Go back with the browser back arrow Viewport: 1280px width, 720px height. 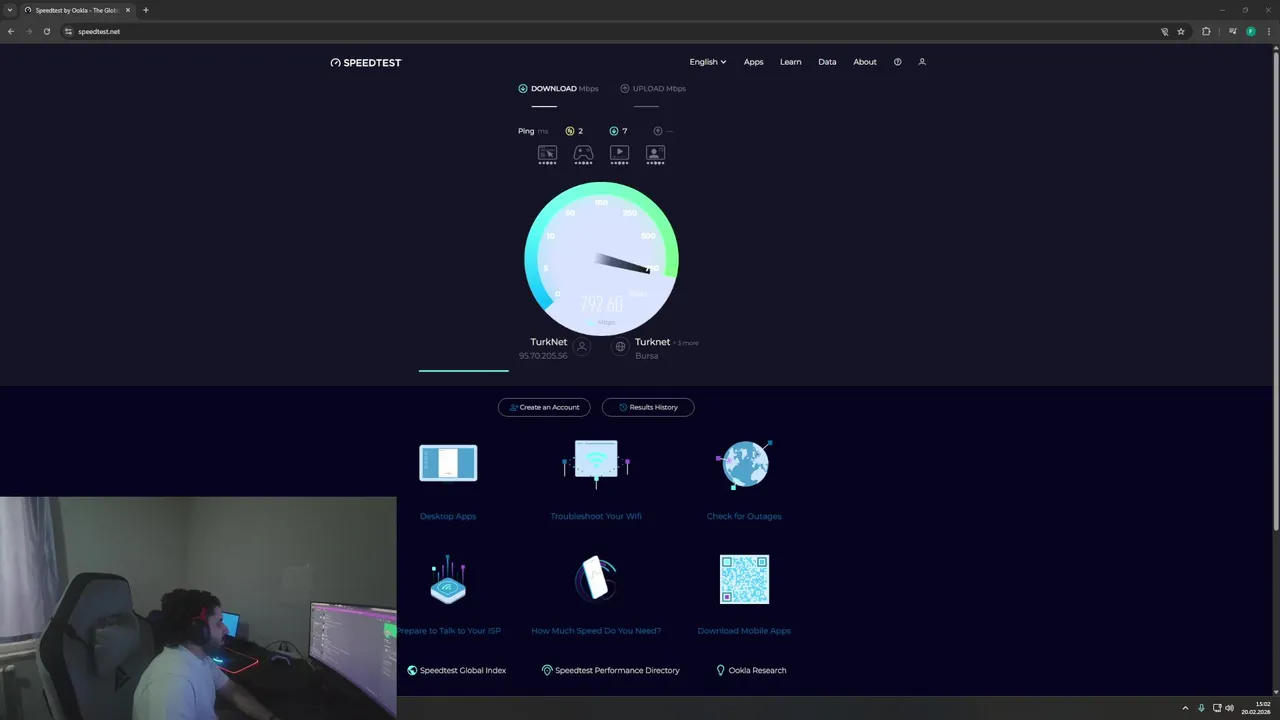(x=11, y=31)
